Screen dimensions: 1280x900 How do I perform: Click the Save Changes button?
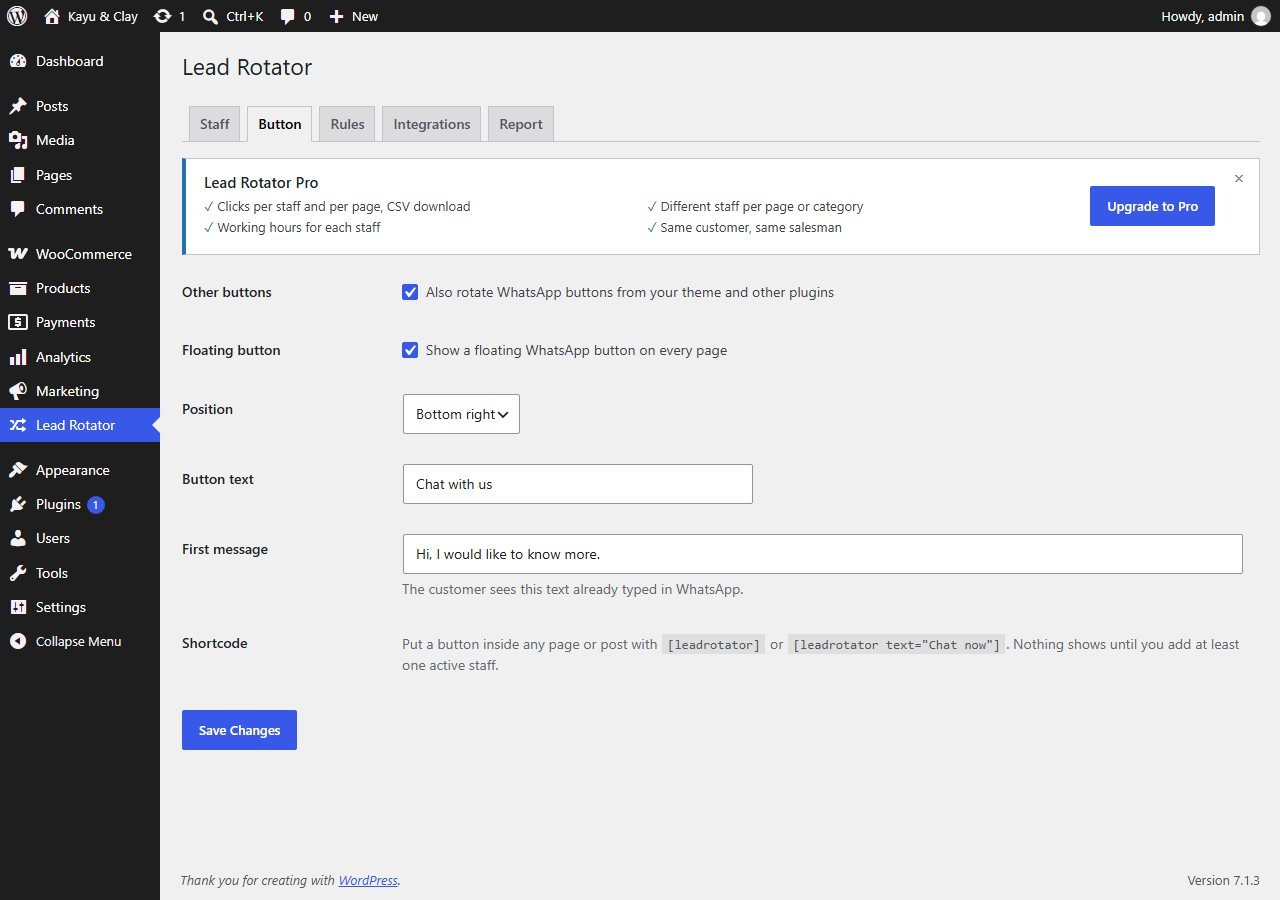(239, 730)
